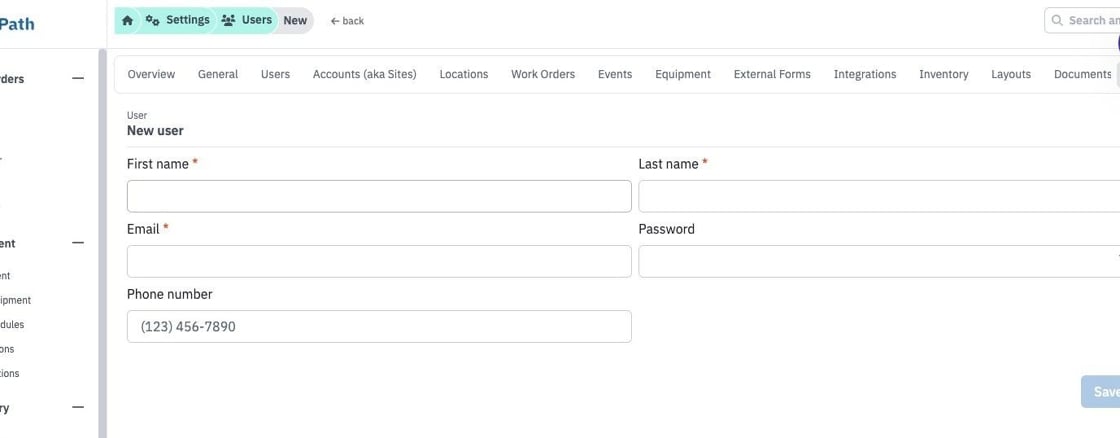Open Accounts (aka Sites) tab
The image size is (1120, 438).
[364, 74]
